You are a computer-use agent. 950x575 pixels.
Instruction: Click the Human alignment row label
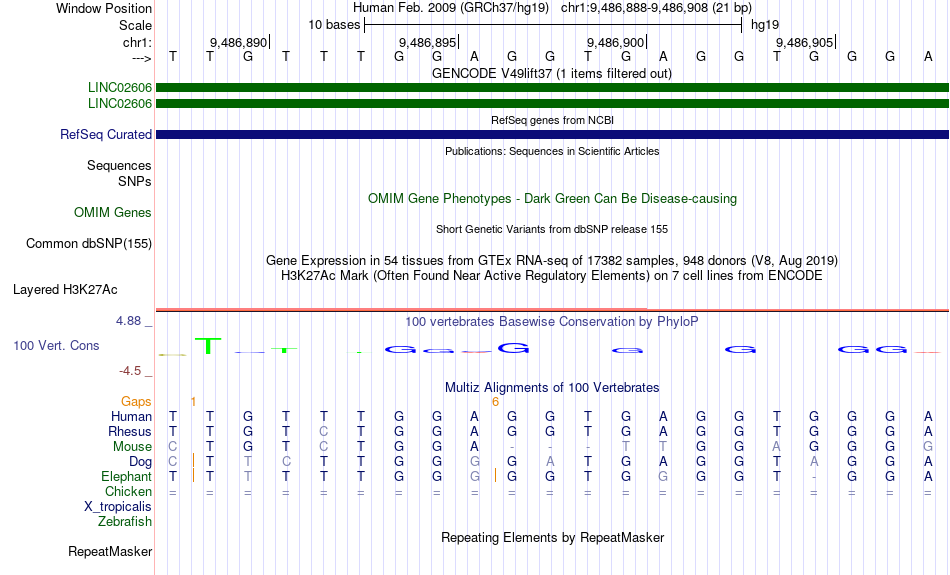coord(131,417)
